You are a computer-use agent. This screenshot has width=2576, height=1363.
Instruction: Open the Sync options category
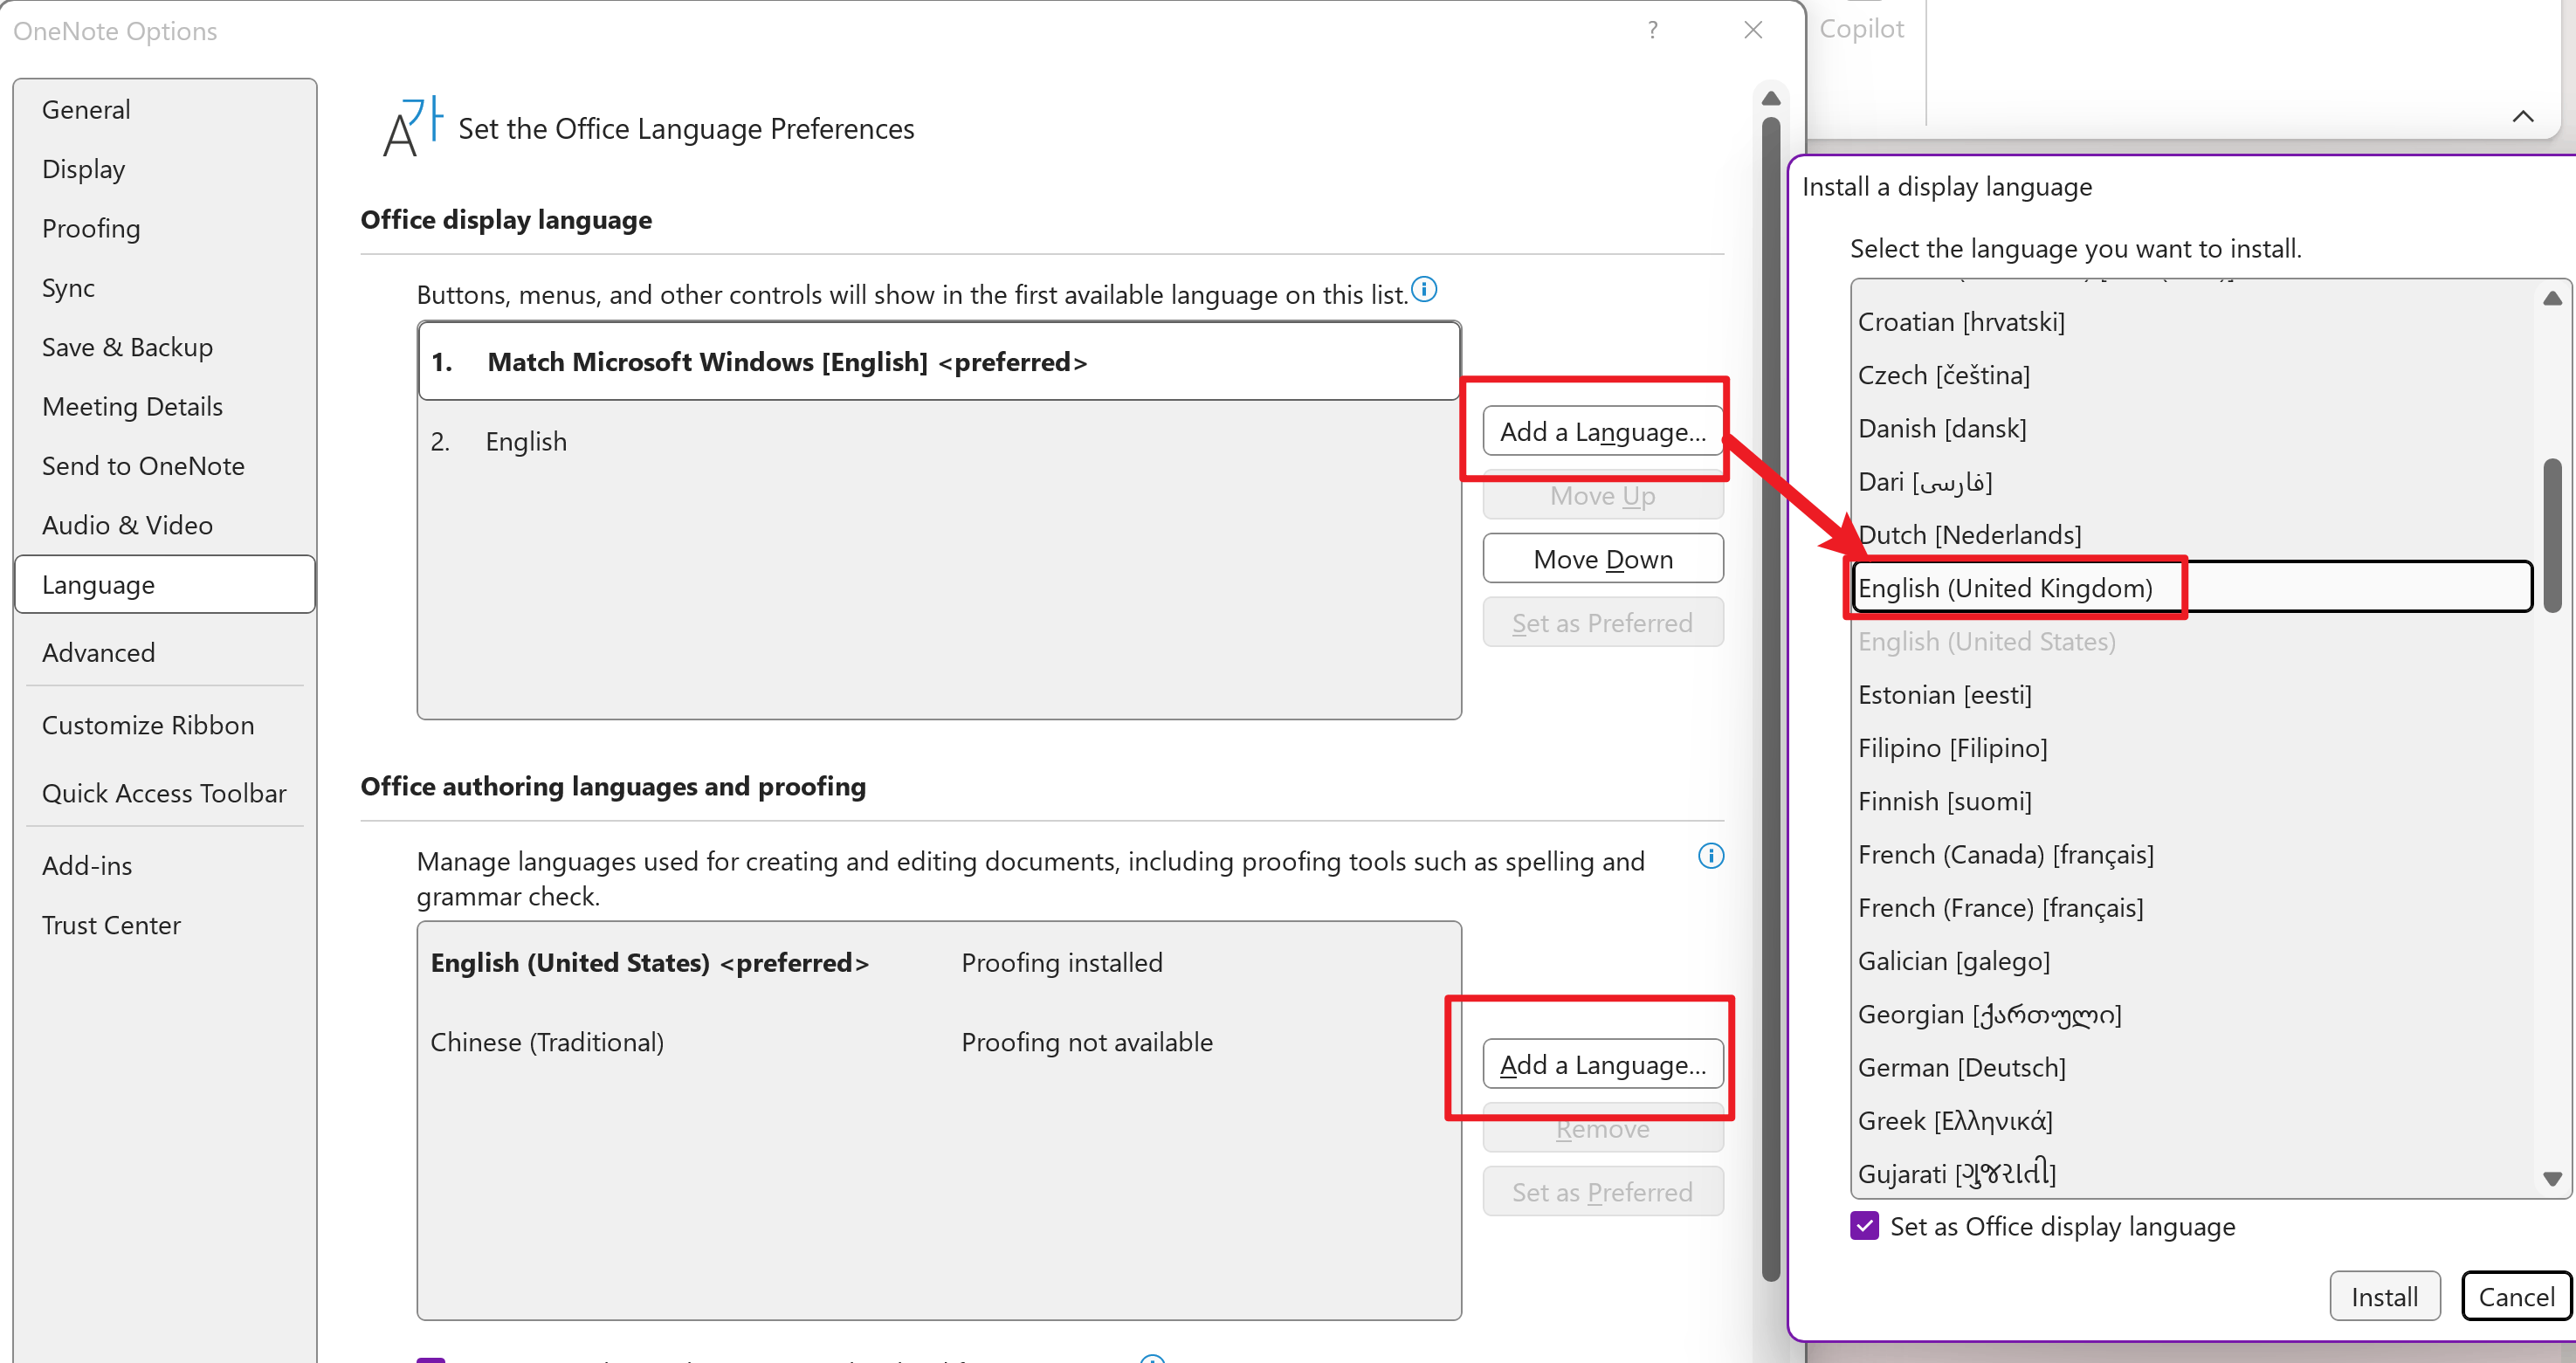point(166,288)
